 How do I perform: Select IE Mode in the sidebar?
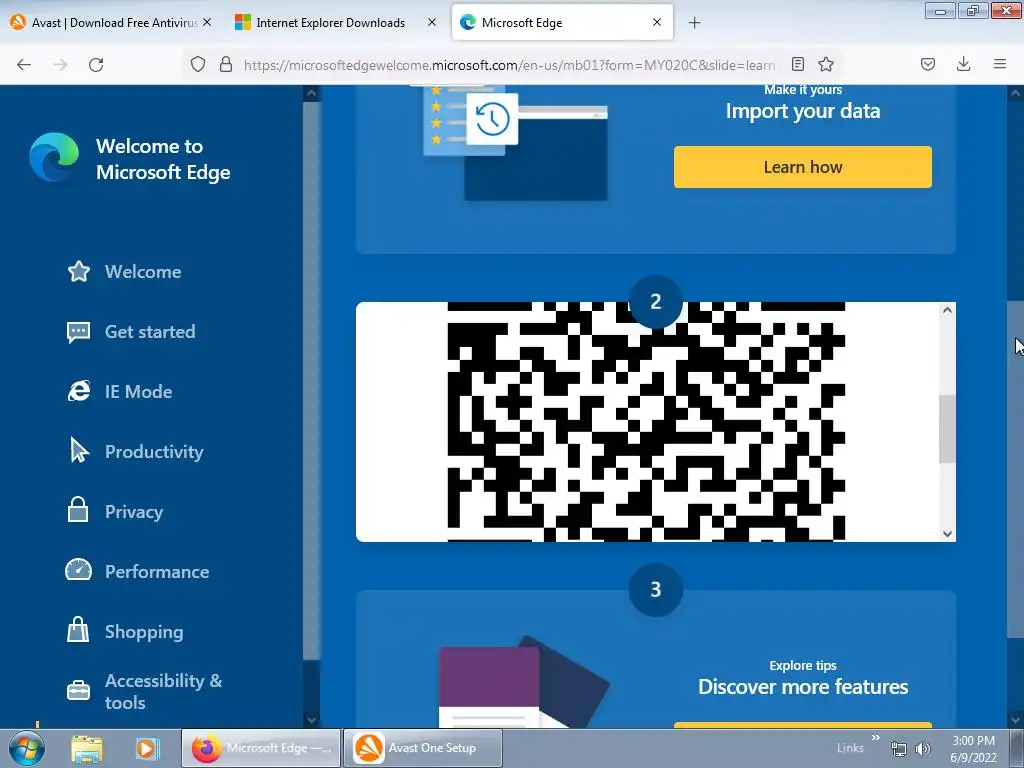pyautogui.click(x=120, y=392)
